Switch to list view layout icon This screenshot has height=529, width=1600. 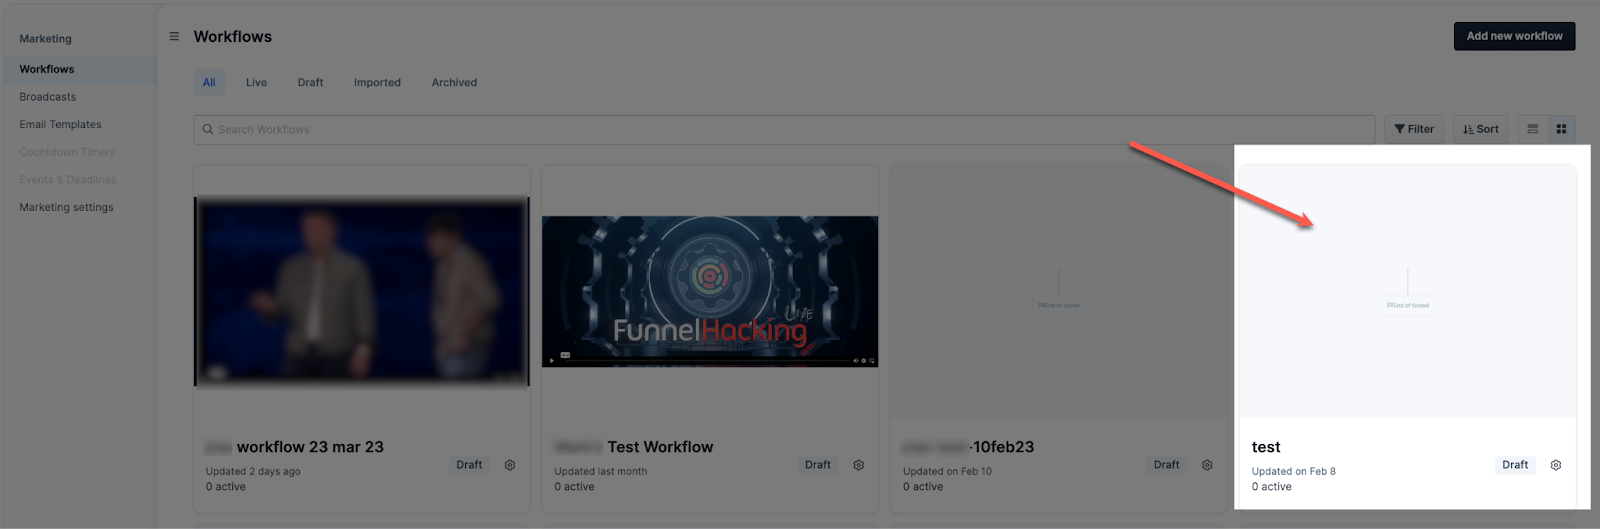tap(1532, 129)
